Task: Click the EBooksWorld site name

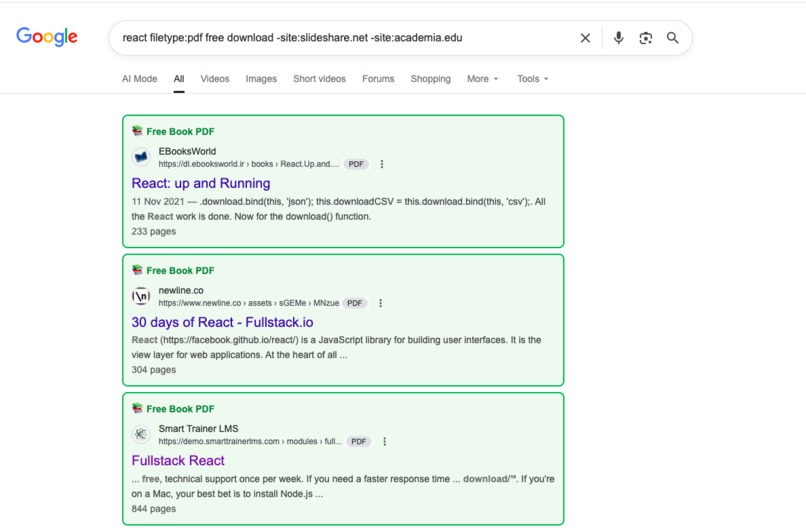Action: [187, 151]
